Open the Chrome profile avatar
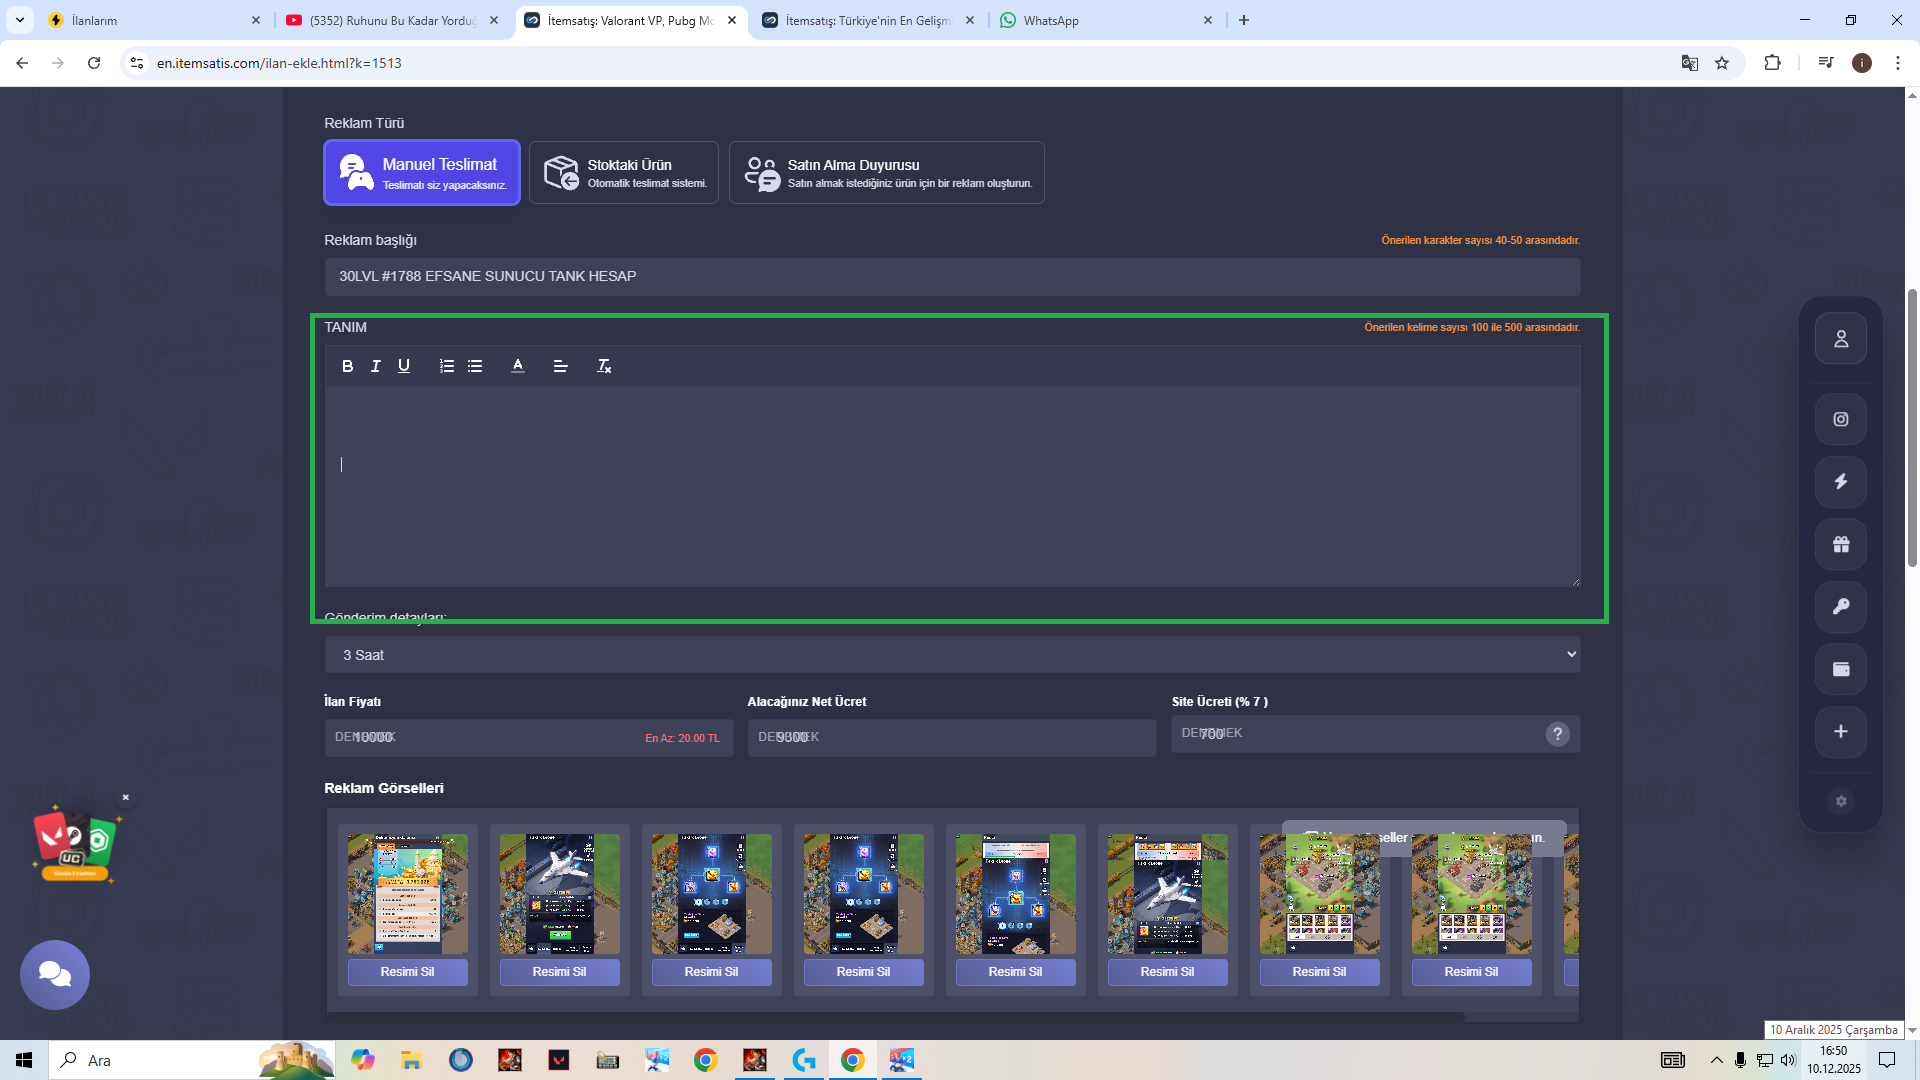This screenshot has width=1920, height=1080. [1862, 63]
